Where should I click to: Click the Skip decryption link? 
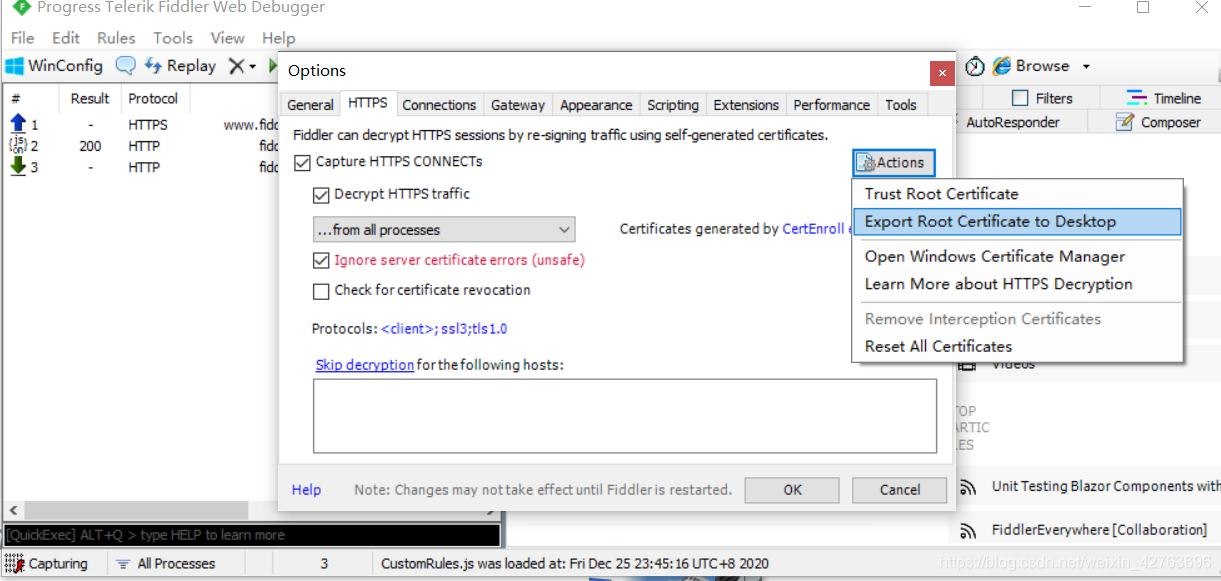coord(364,365)
